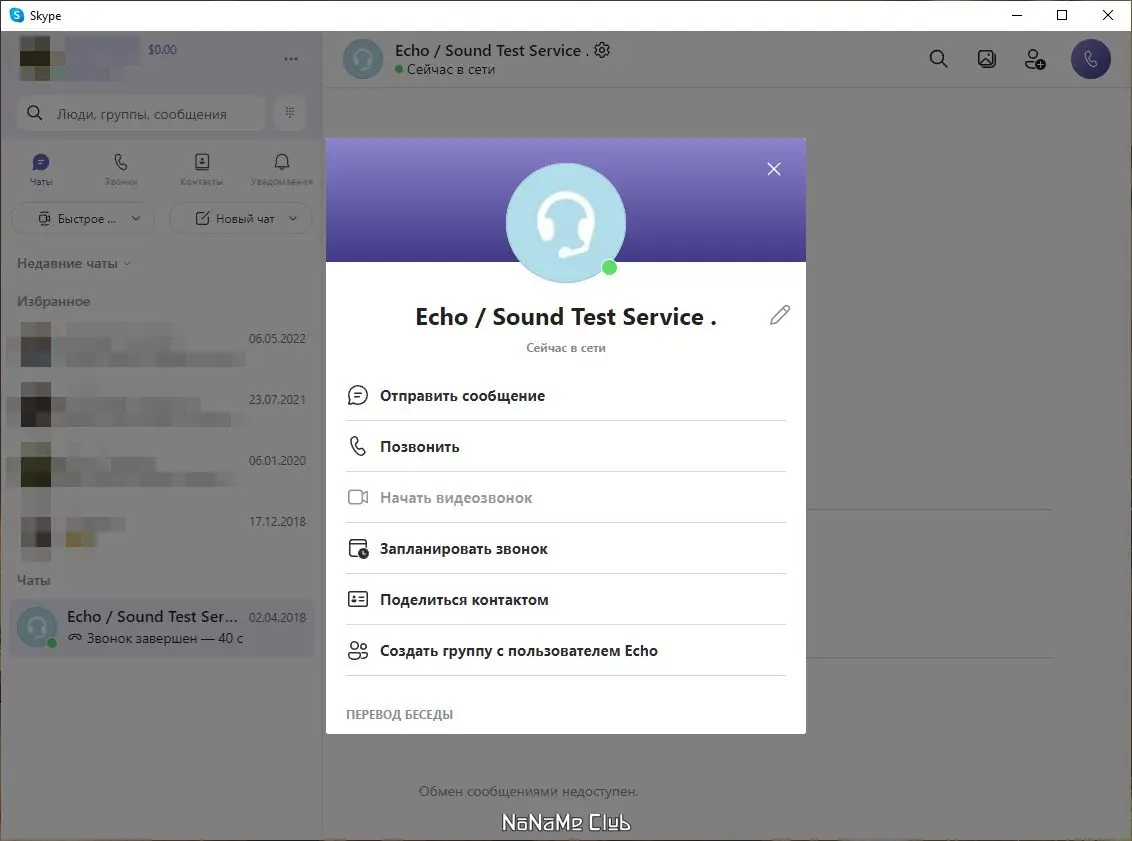The width and height of the screenshot is (1132, 841).
Task: Choose Позвонить in profile card
Action: 566,446
